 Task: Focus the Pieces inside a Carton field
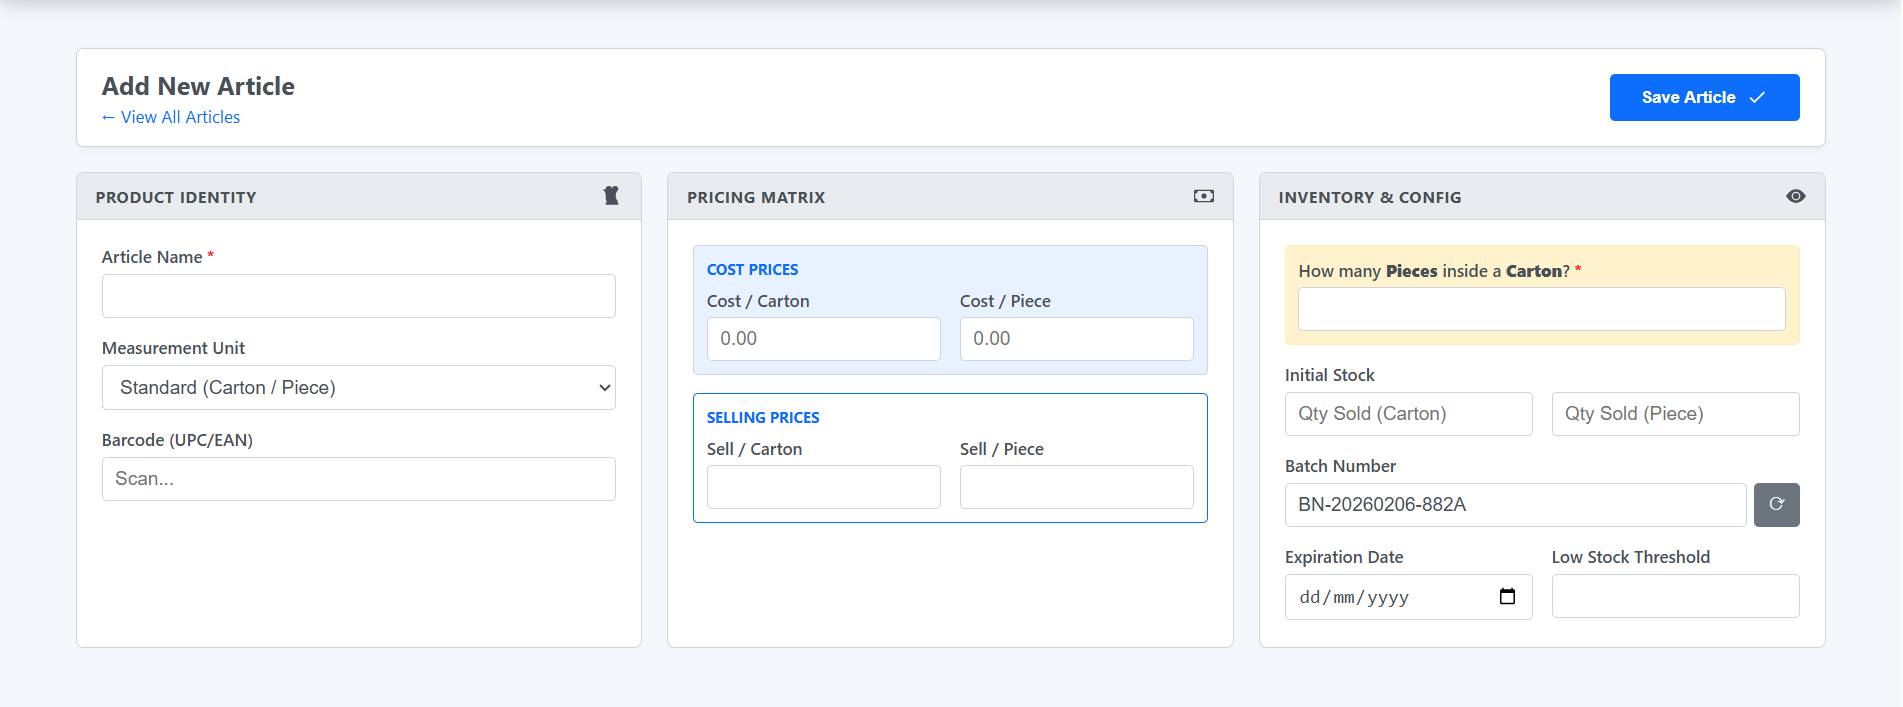coord(1542,309)
